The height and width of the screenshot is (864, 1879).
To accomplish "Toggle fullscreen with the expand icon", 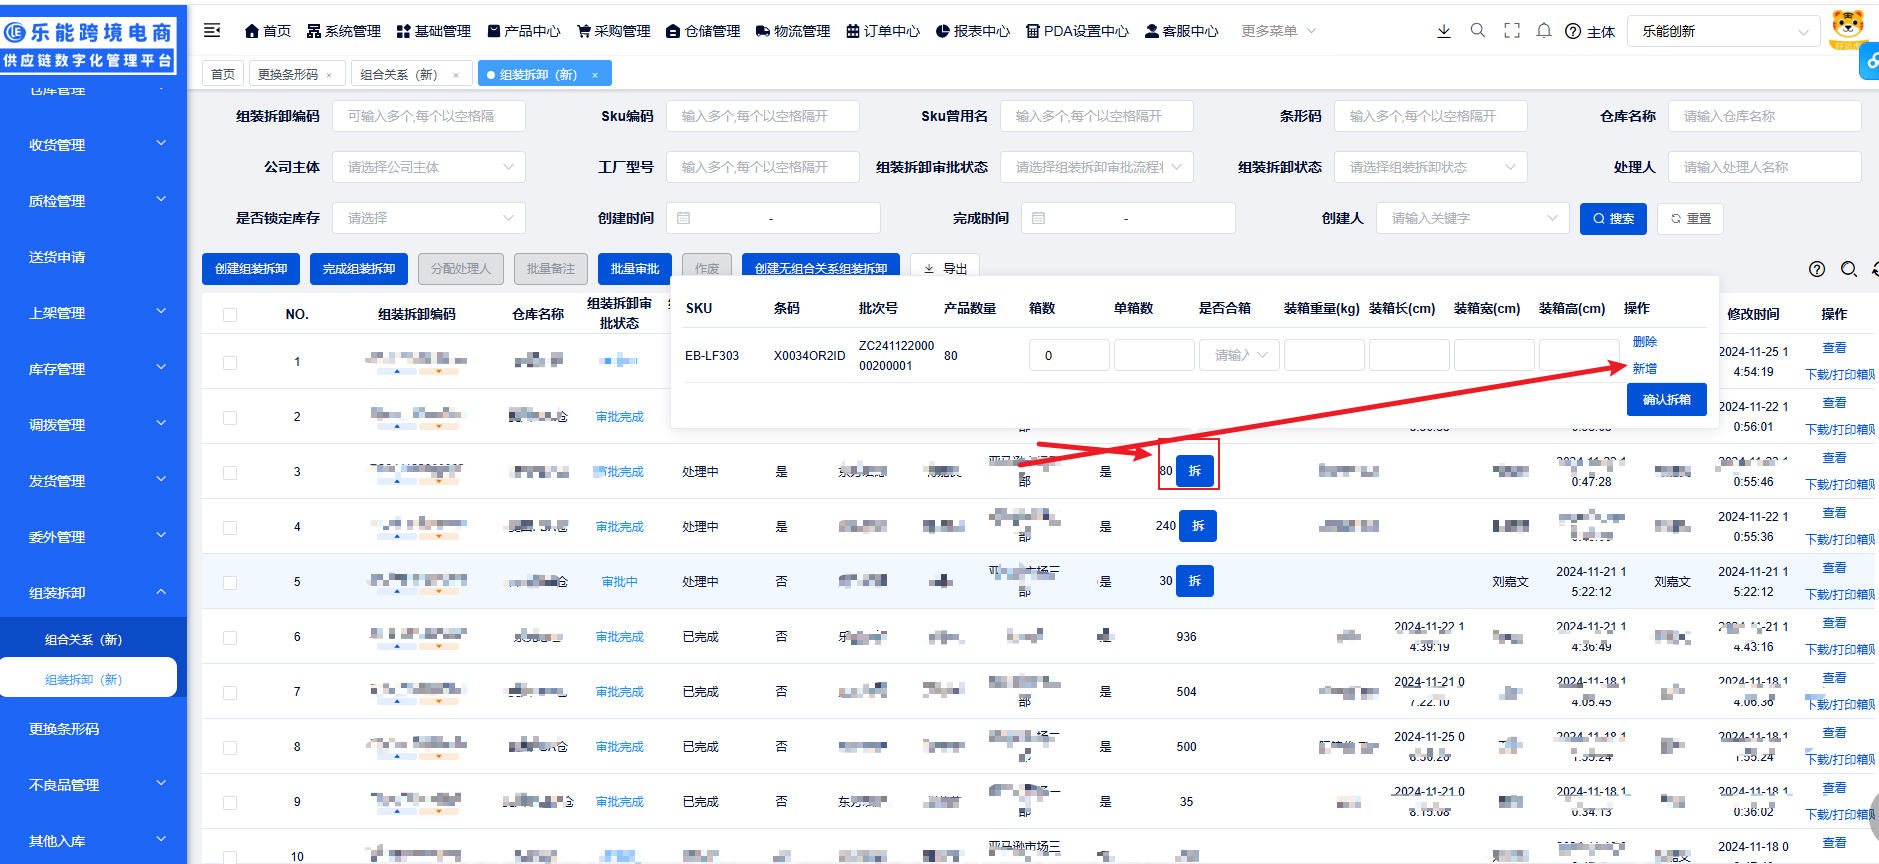I will (1512, 31).
